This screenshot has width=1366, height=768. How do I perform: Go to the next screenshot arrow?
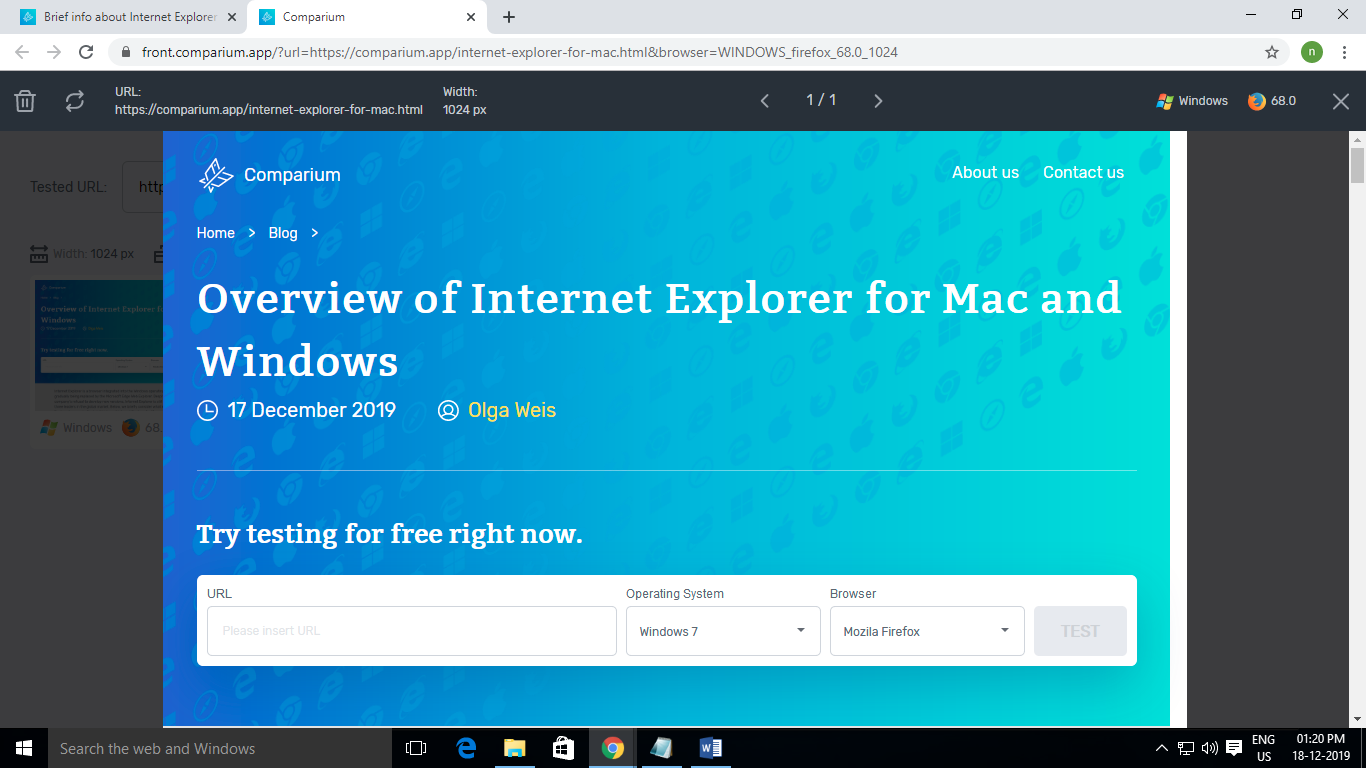point(878,101)
